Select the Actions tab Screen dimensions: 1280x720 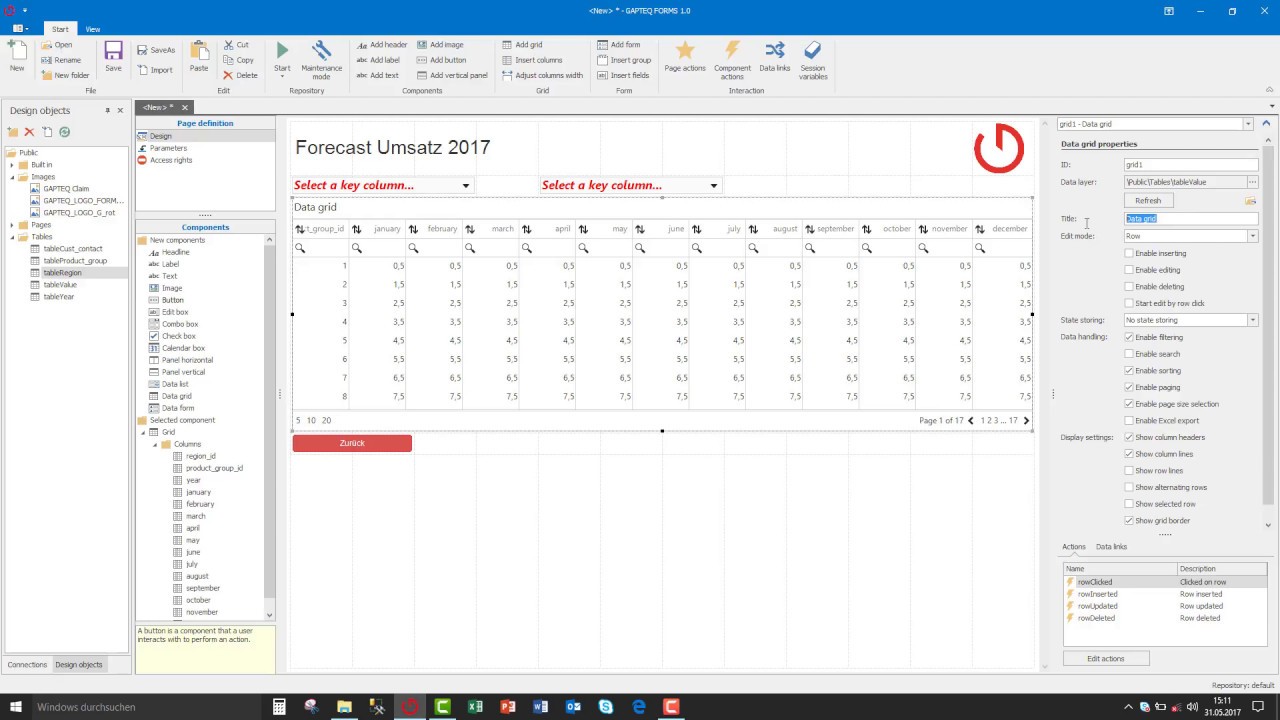[1073, 547]
